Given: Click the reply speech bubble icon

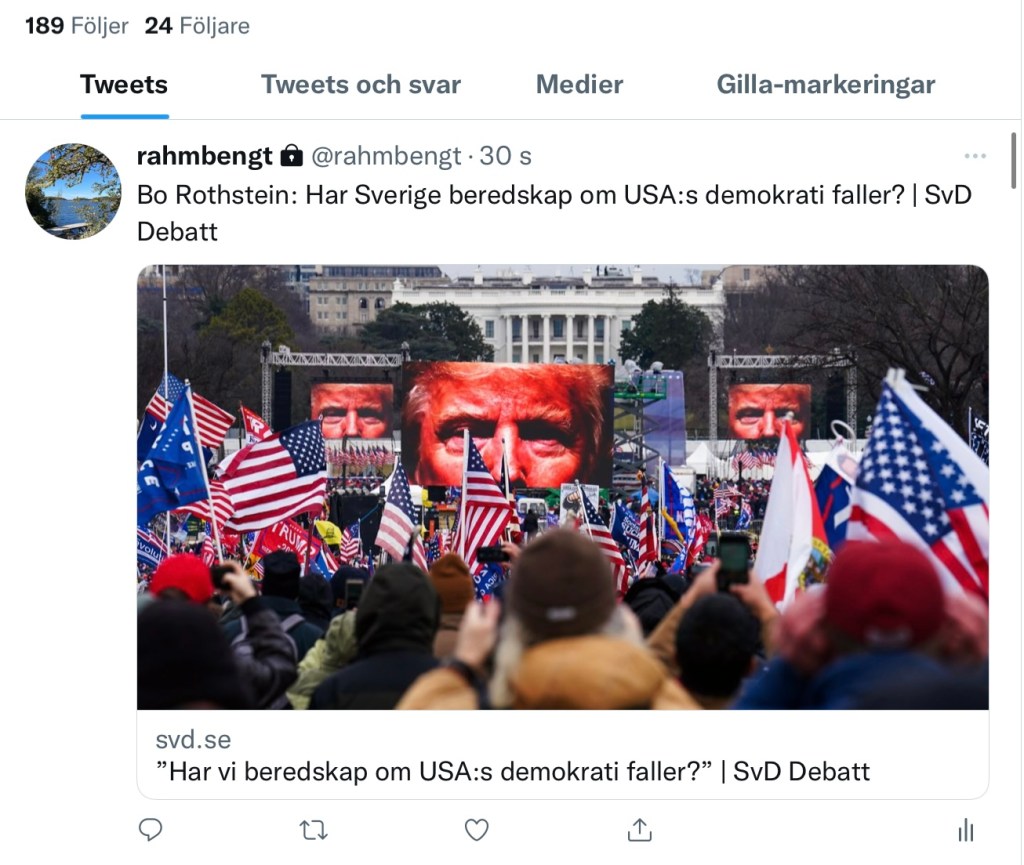Looking at the screenshot, I should click(150, 830).
